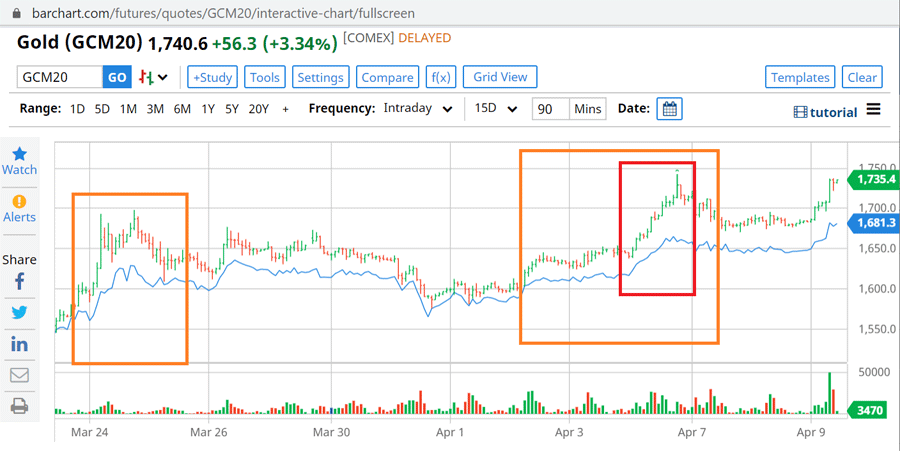The height and width of the screenshot is (451, 900).
Task: Open the tutorial video link
Action: [825, 112]
